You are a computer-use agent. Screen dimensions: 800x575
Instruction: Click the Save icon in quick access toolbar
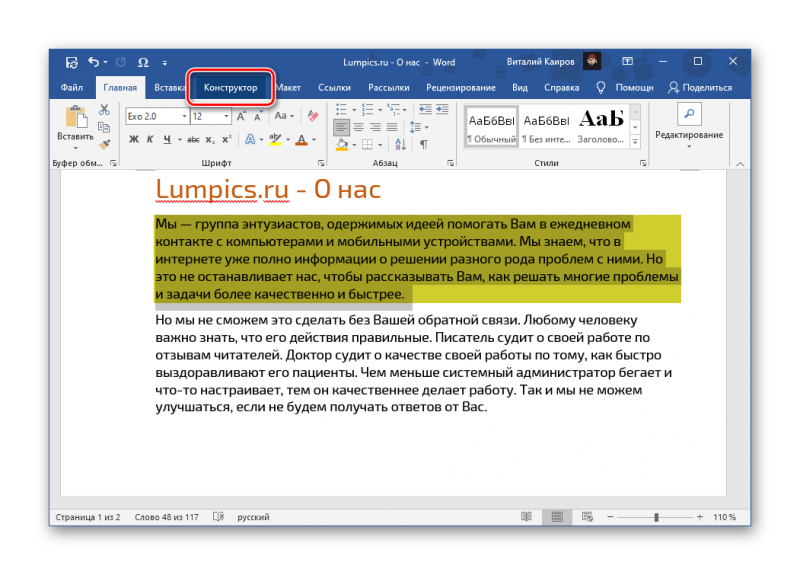[x=71, y=62]
